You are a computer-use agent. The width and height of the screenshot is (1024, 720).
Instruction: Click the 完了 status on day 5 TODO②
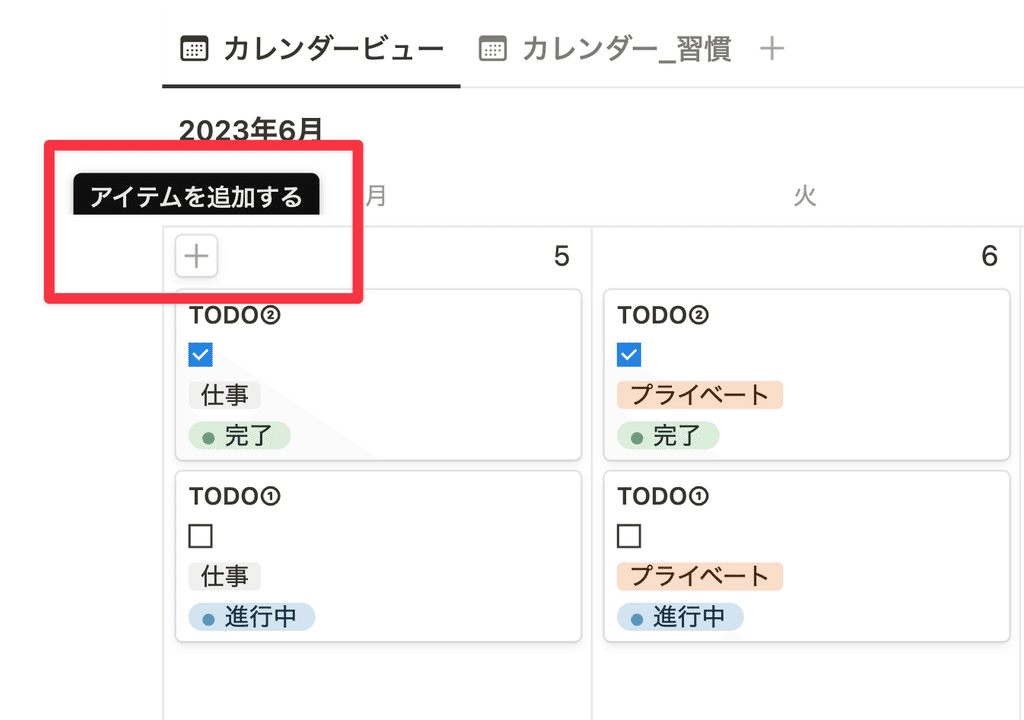240,436
